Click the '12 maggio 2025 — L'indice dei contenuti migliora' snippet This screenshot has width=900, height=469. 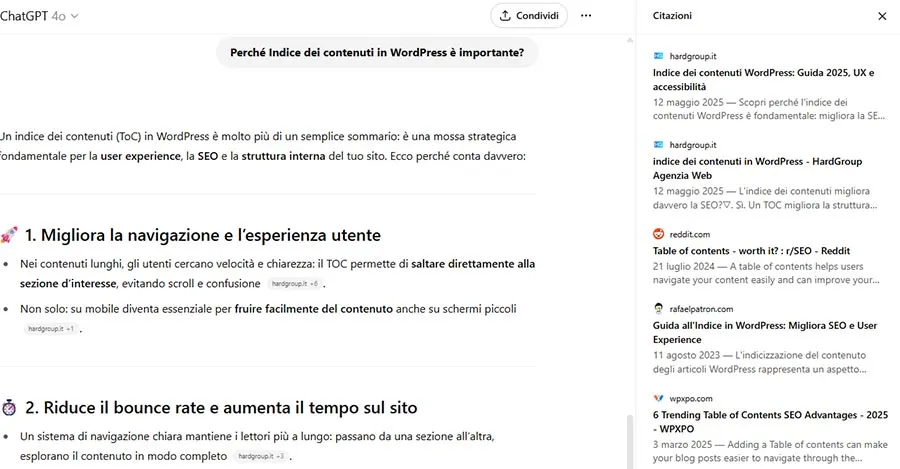(x=765, y=198)
